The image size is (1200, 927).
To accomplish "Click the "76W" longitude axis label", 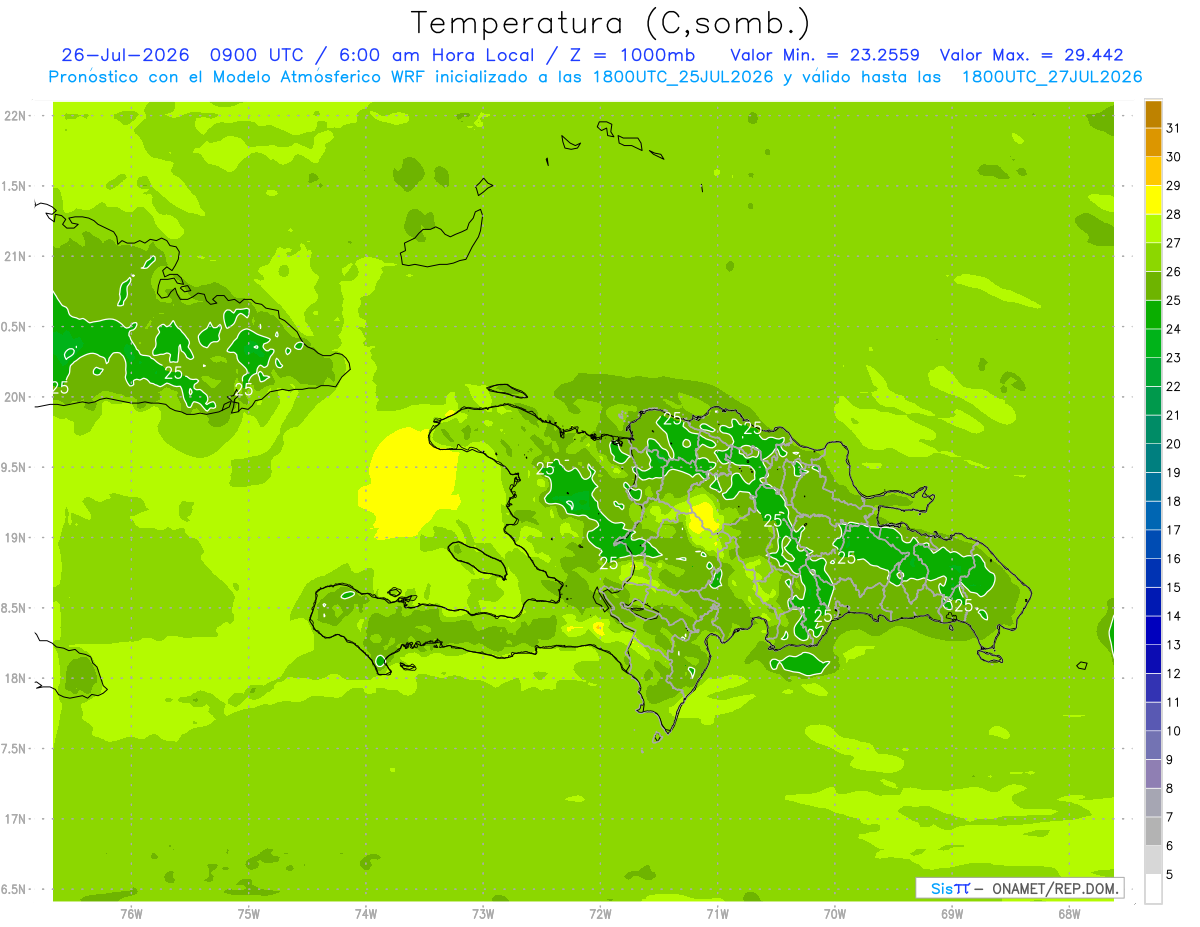I will [131, 914].
